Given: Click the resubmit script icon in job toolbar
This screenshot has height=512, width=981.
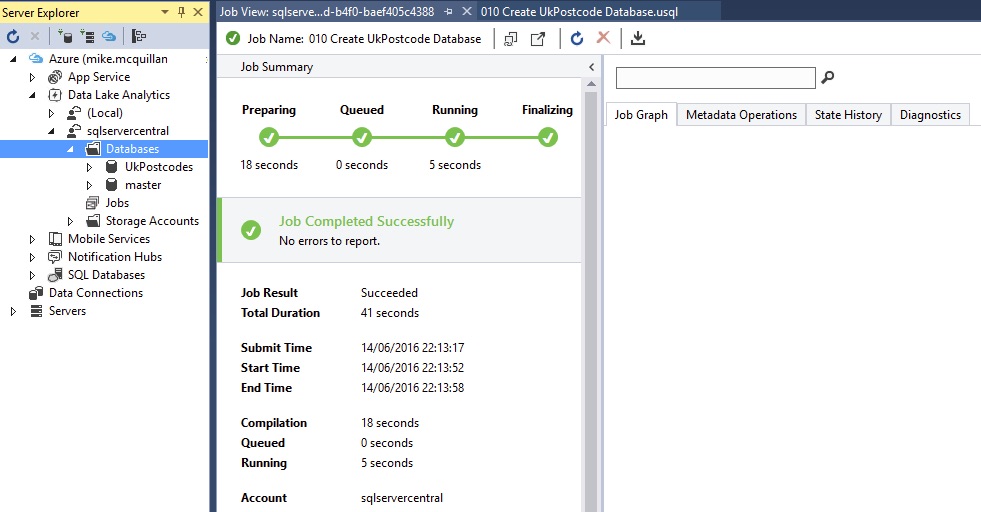Looking at the screenshot, I should [x=511, y=39].
